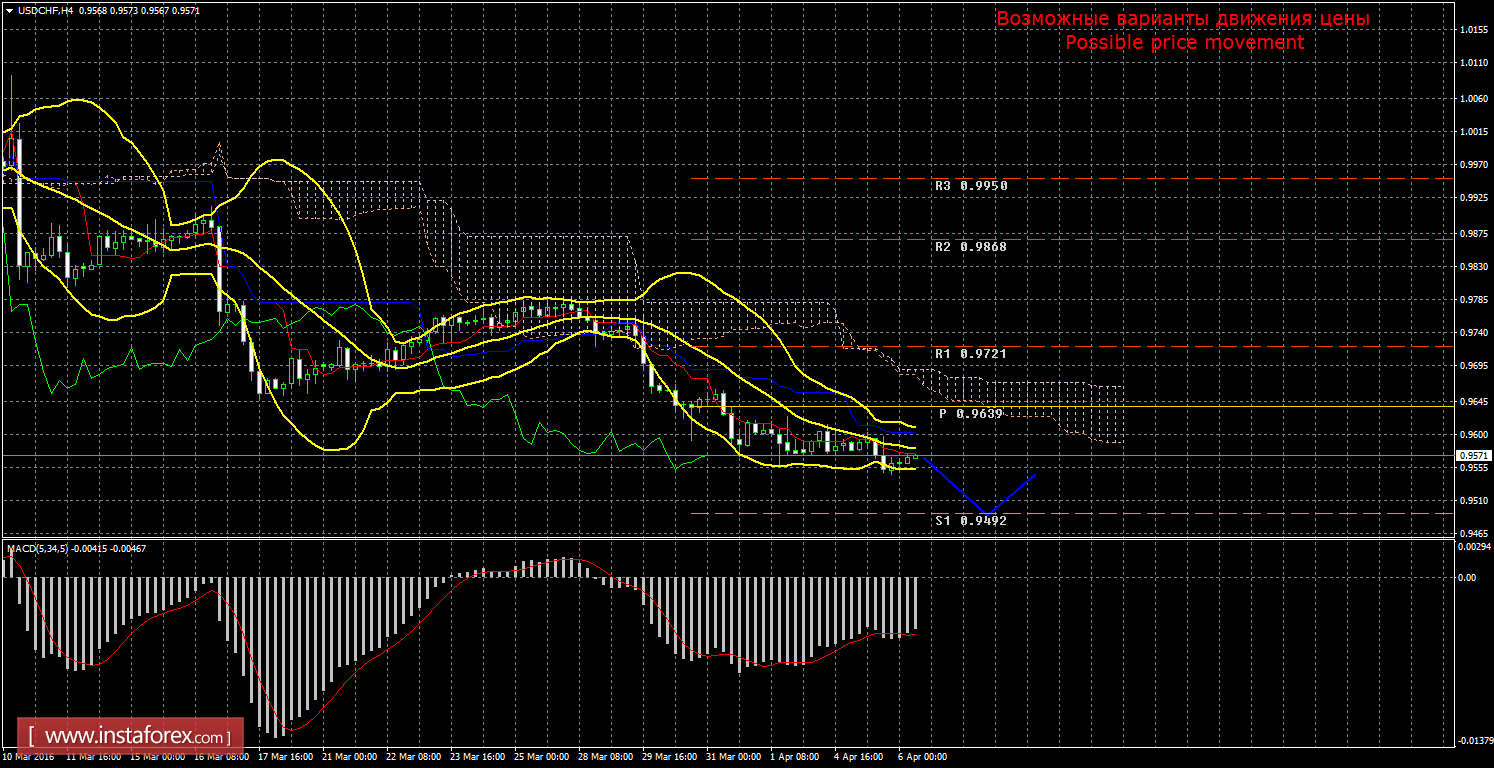1494x768 pixels.
Task: Click the Russian title text in red
Action: [x=1183, y=19]
